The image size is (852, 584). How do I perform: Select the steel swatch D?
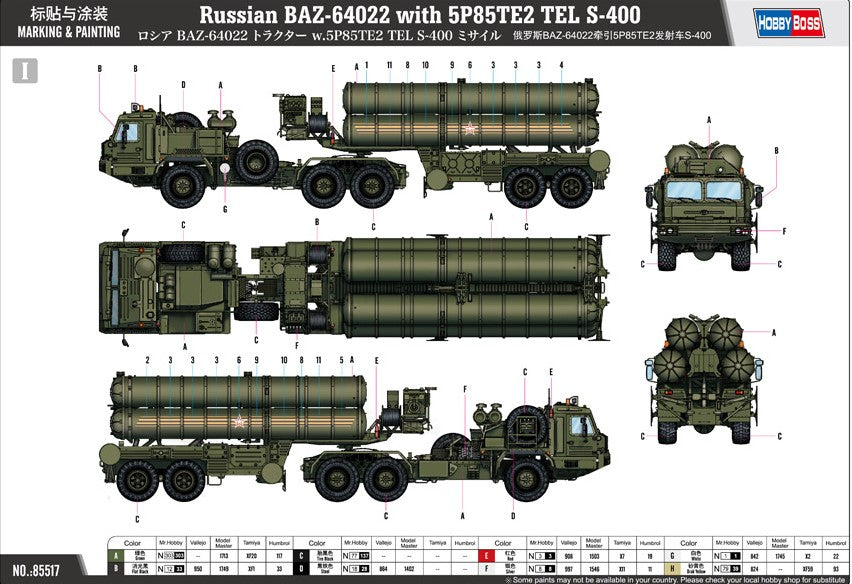(300, 568)
